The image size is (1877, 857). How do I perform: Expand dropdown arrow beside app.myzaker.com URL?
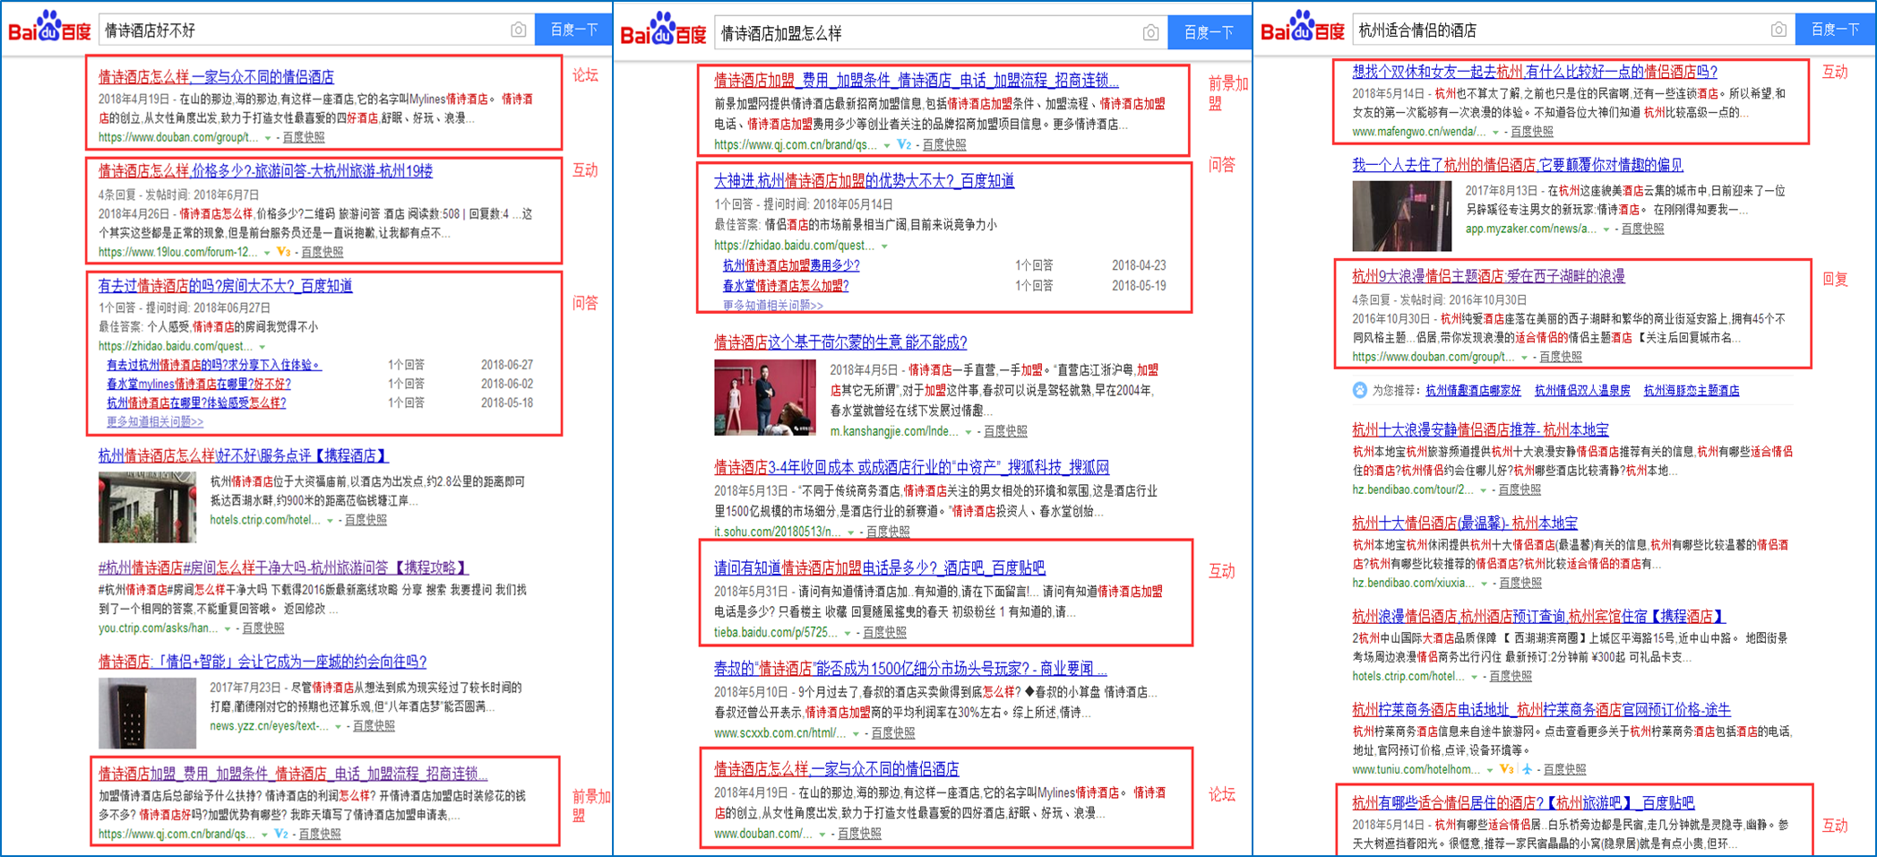click(1607, 229)
